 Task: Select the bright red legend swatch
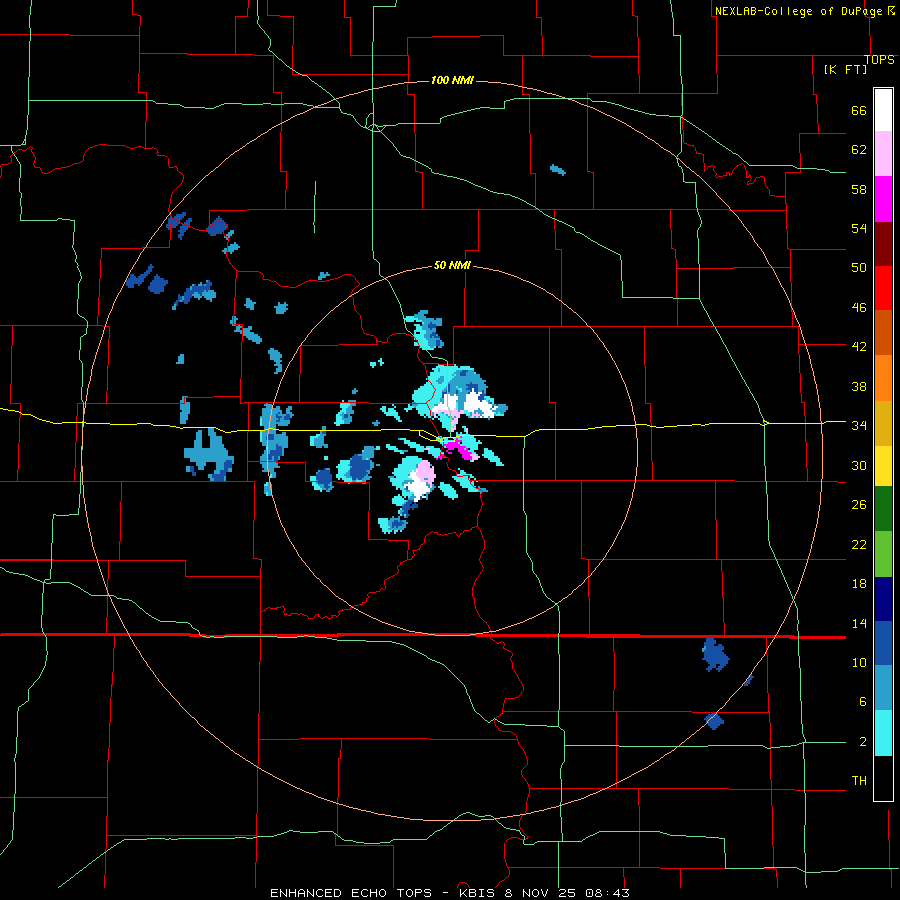tap(883, 288)
